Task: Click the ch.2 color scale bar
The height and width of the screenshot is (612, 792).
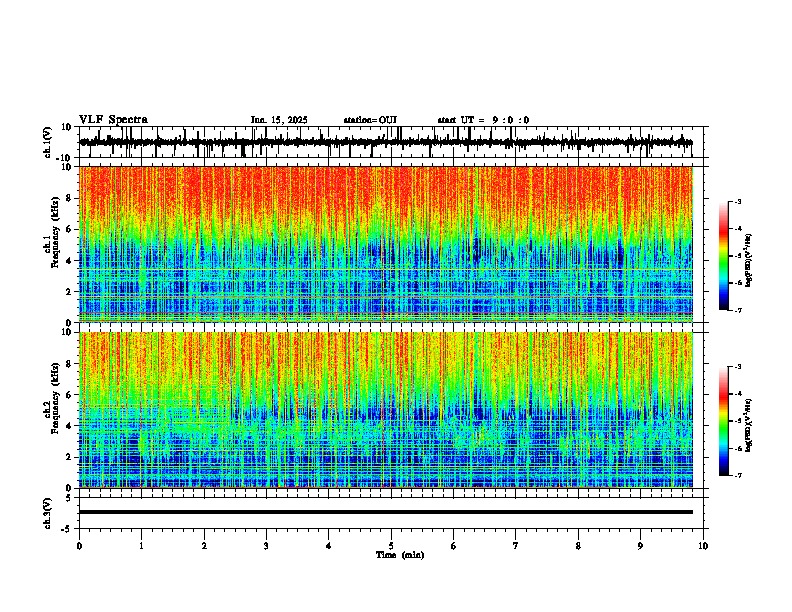Action: tap(724, 421)
